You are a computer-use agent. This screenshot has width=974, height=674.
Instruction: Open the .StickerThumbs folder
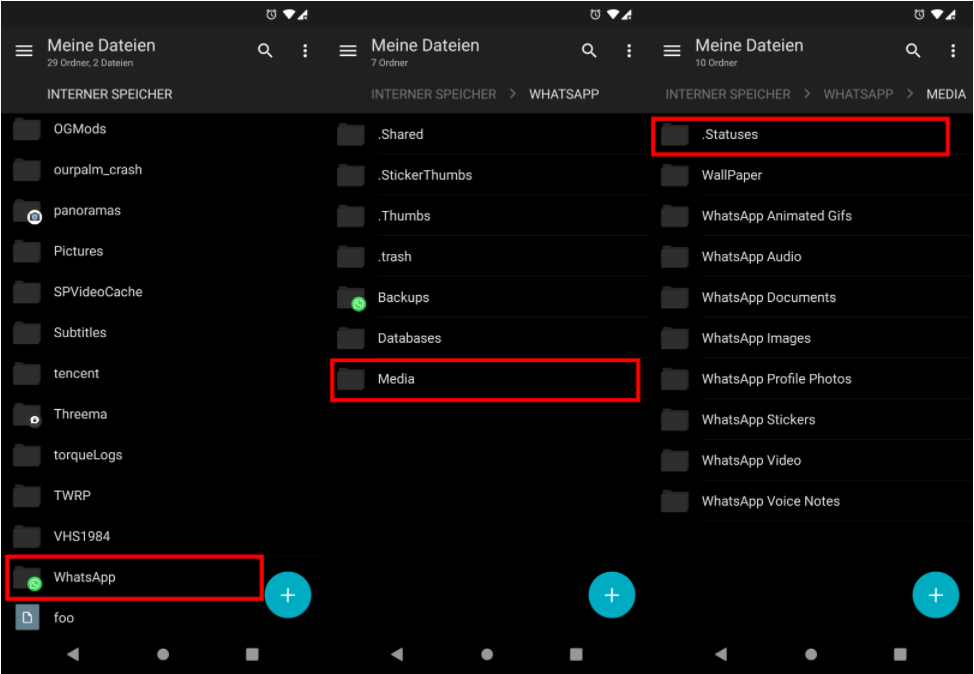424,175
